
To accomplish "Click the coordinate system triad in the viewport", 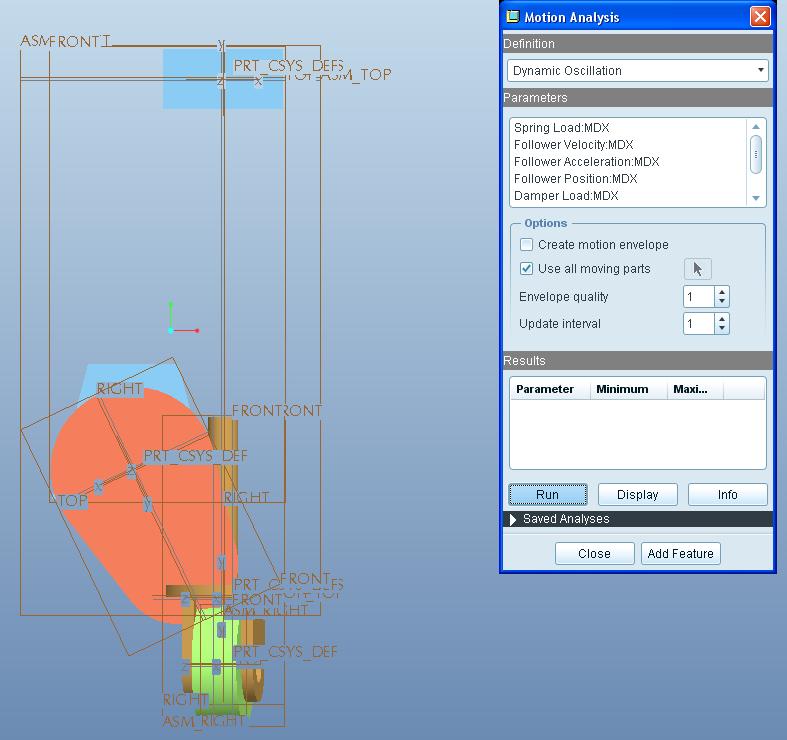I will click(183, 318).
